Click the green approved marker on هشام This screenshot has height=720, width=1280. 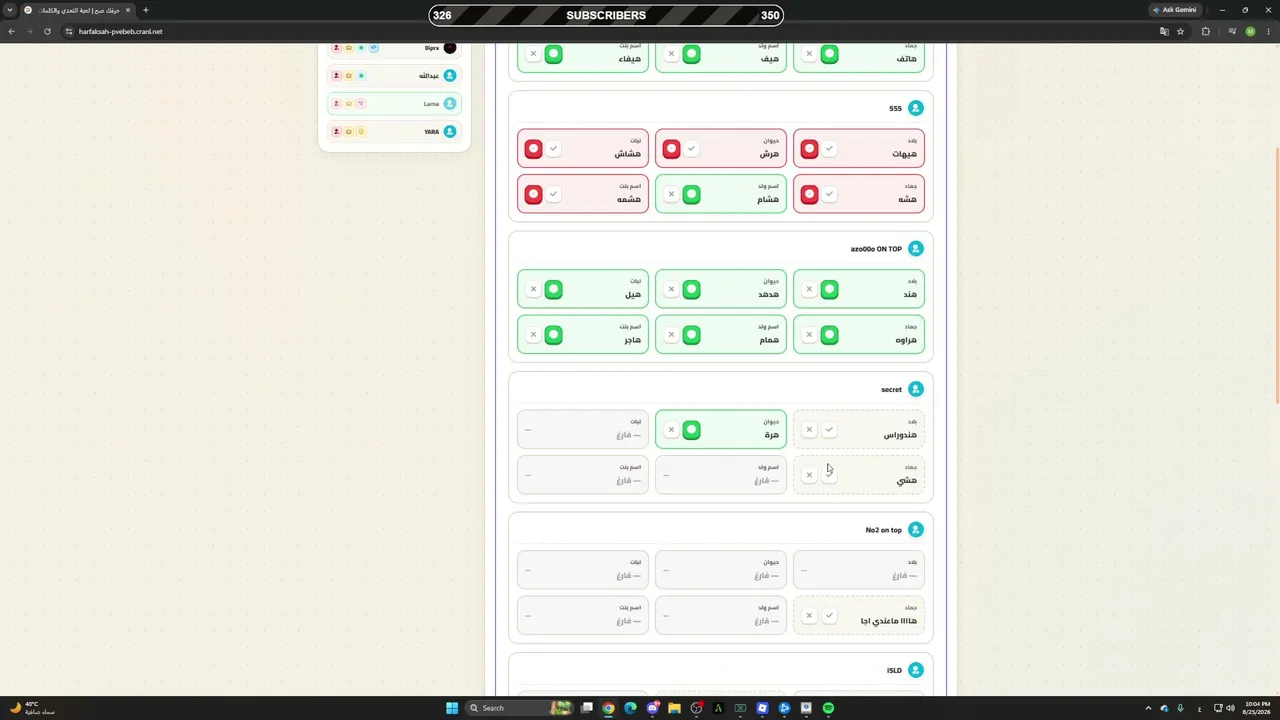click(691, 194)
